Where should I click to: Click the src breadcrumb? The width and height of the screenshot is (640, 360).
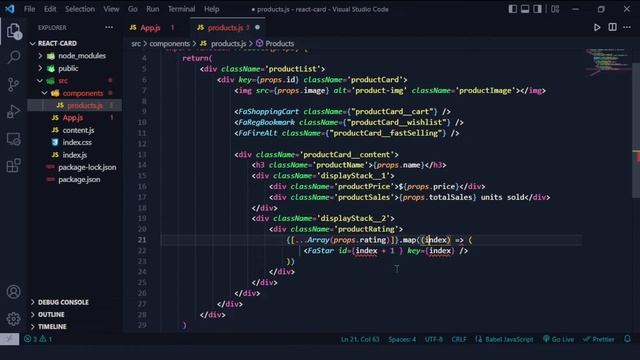click(x=136, y=43)
